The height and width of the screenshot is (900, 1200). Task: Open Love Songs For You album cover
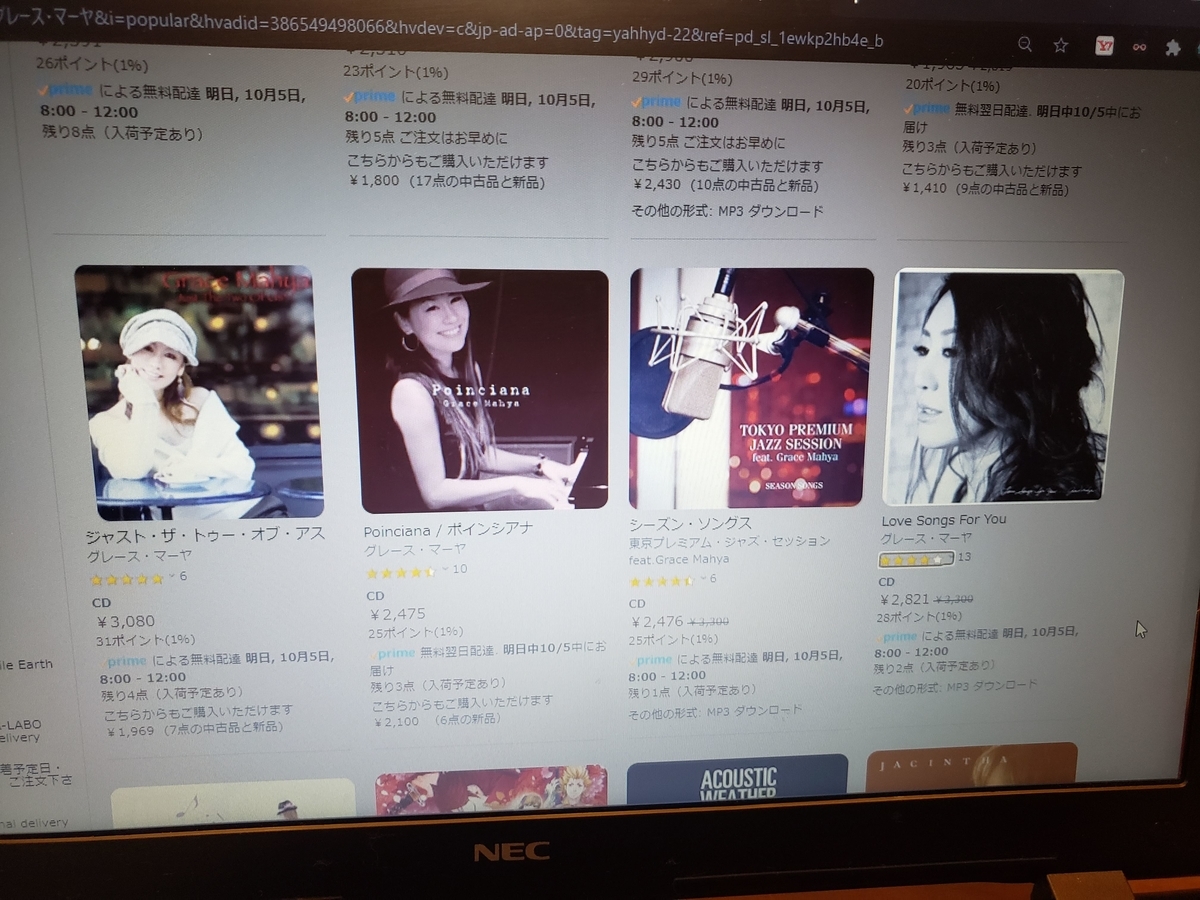pyautogui.click(x=1003, y=385)
